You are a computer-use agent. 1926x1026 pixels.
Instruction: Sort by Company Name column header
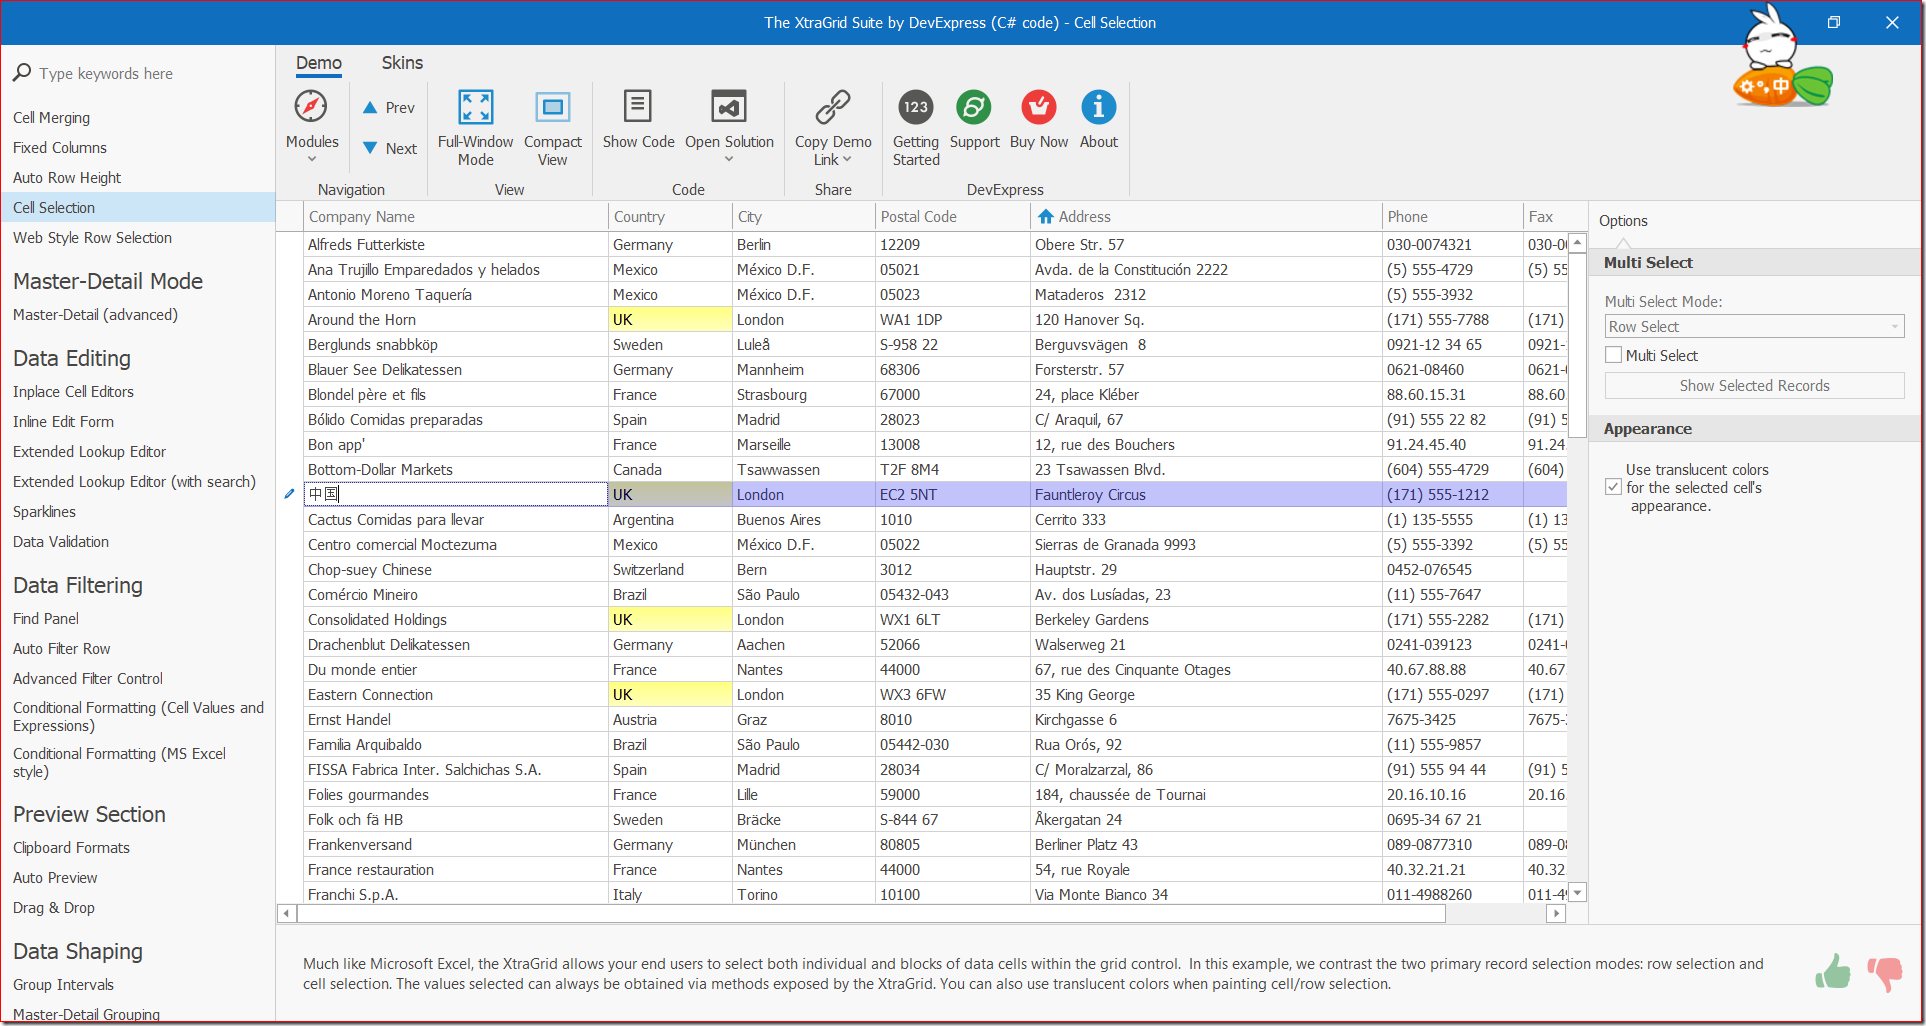tap(456, 217)
